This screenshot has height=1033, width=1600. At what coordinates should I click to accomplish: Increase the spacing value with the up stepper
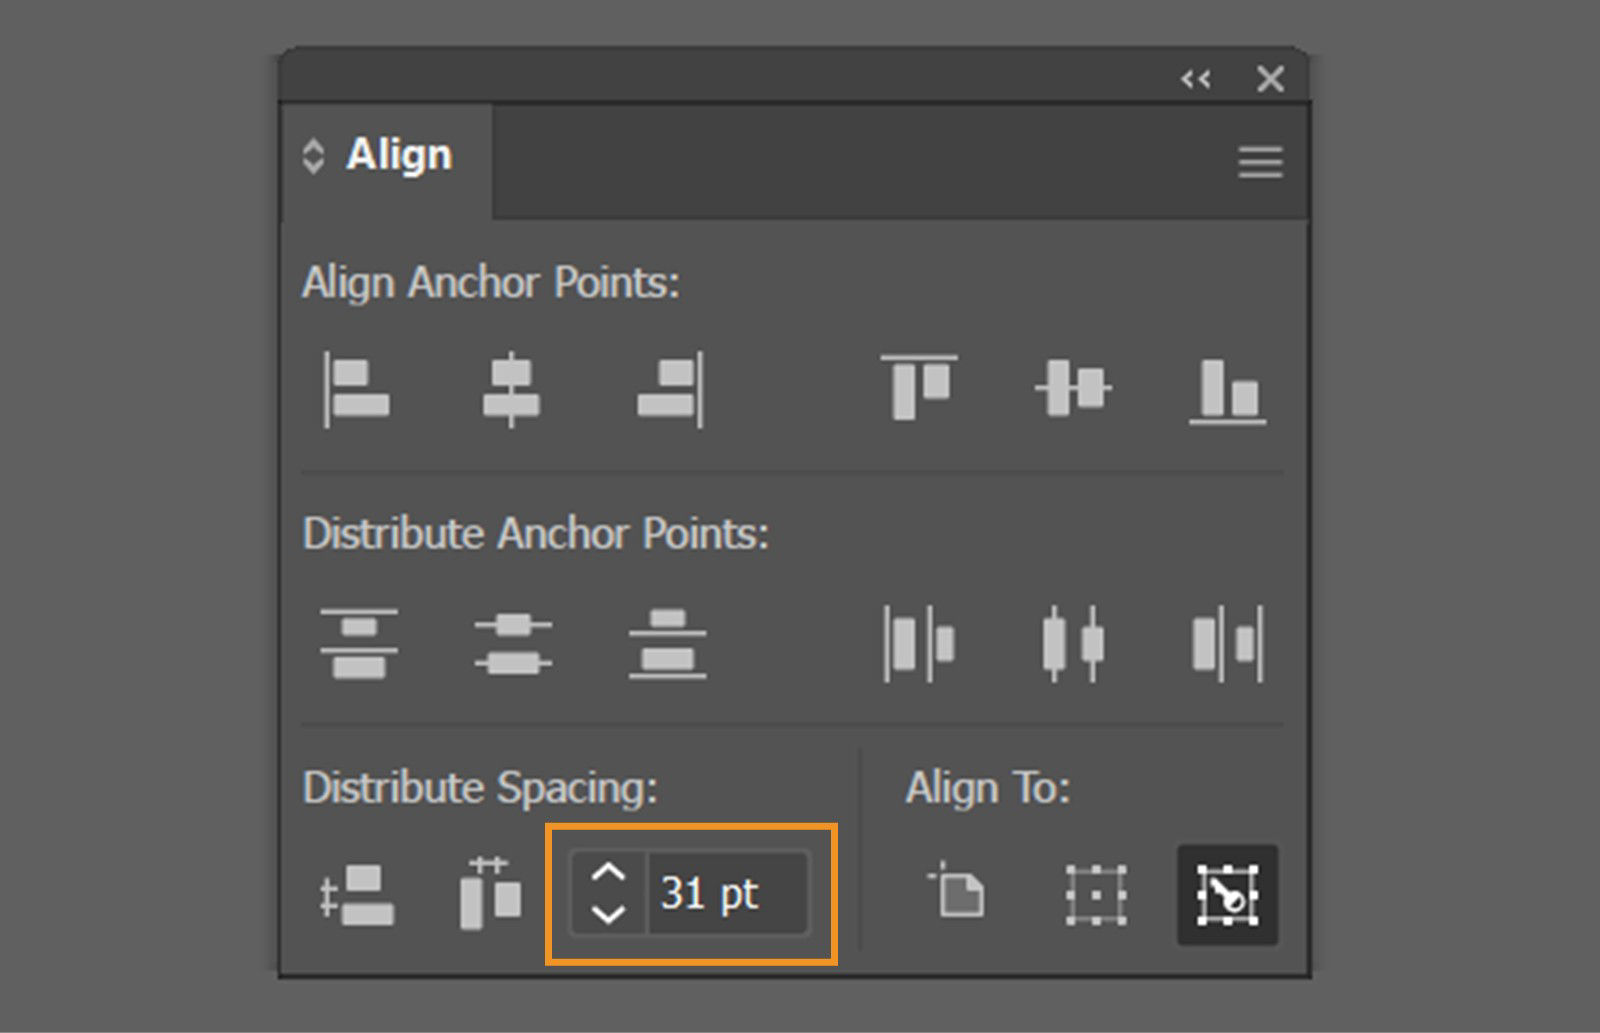point(608,872)
